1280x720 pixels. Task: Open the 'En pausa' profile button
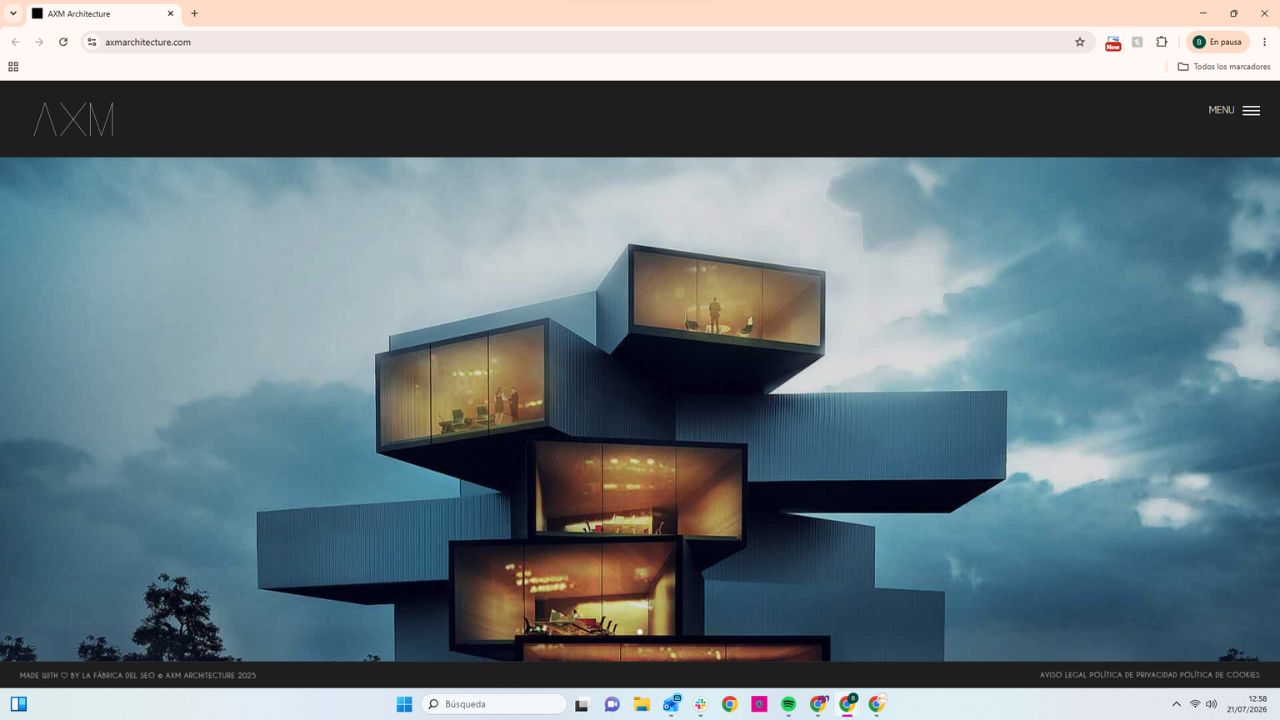(1218, 42)
